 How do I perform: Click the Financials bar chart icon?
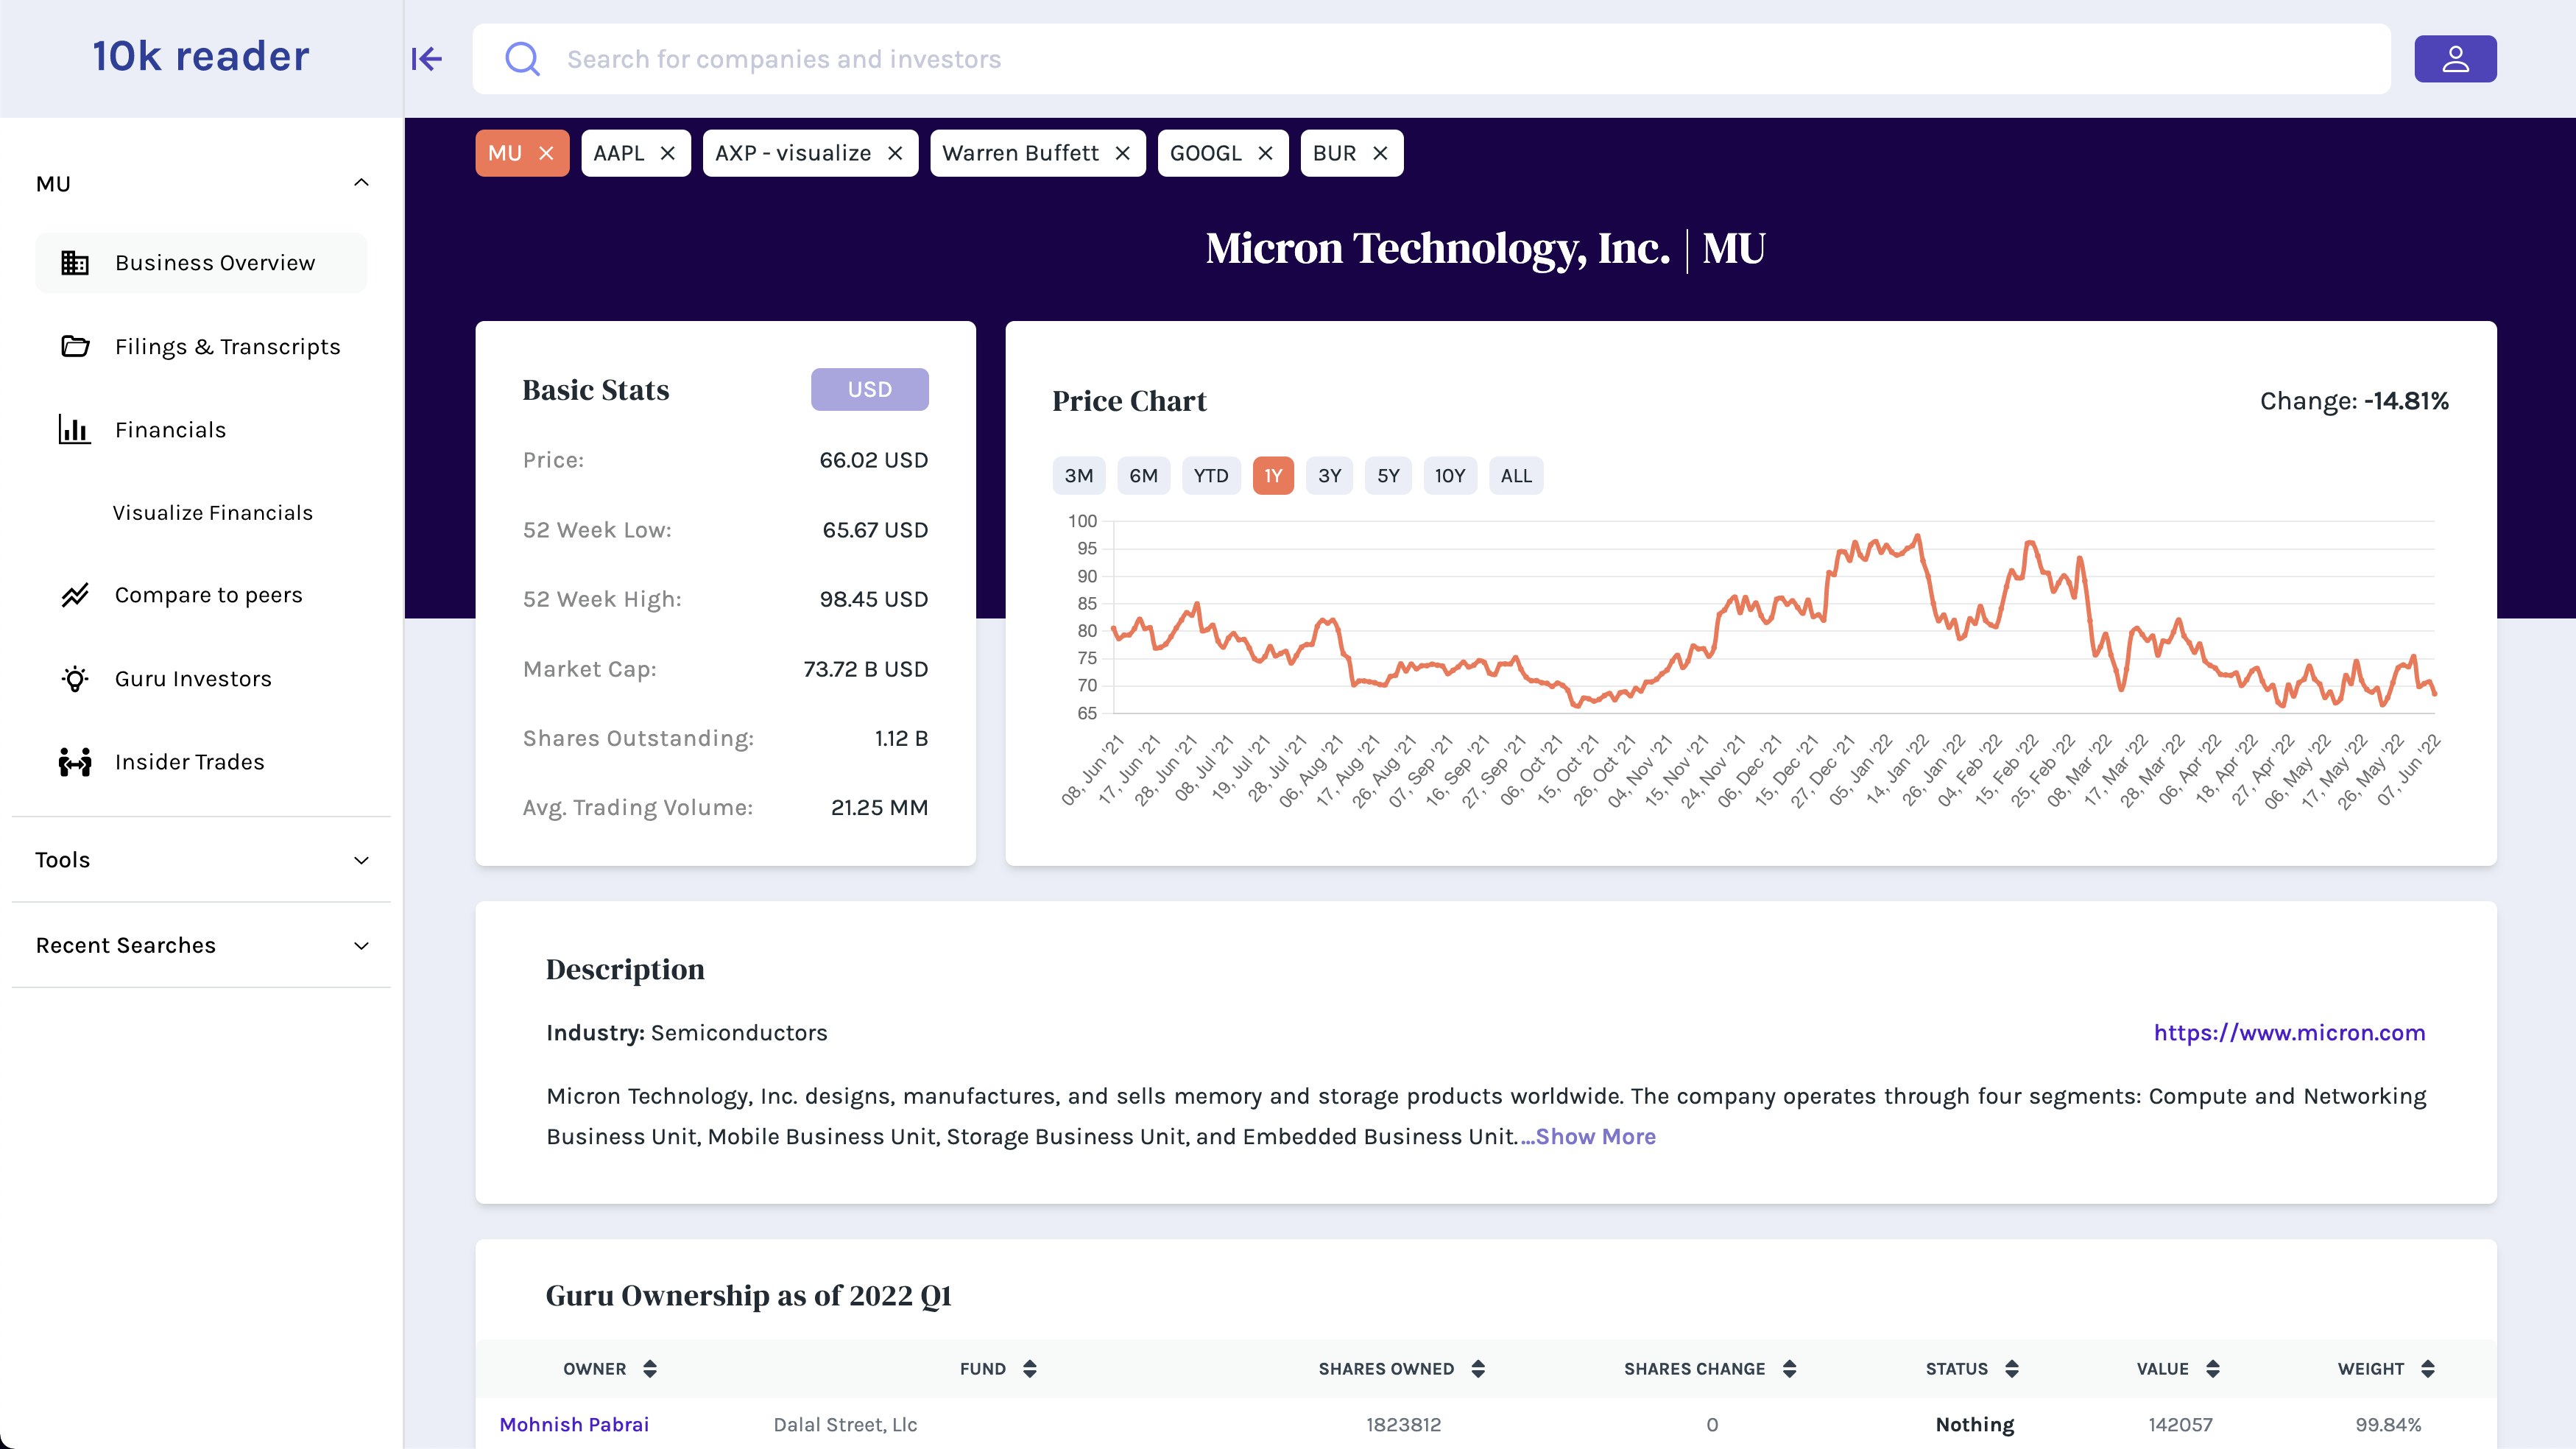click(75, 430)
